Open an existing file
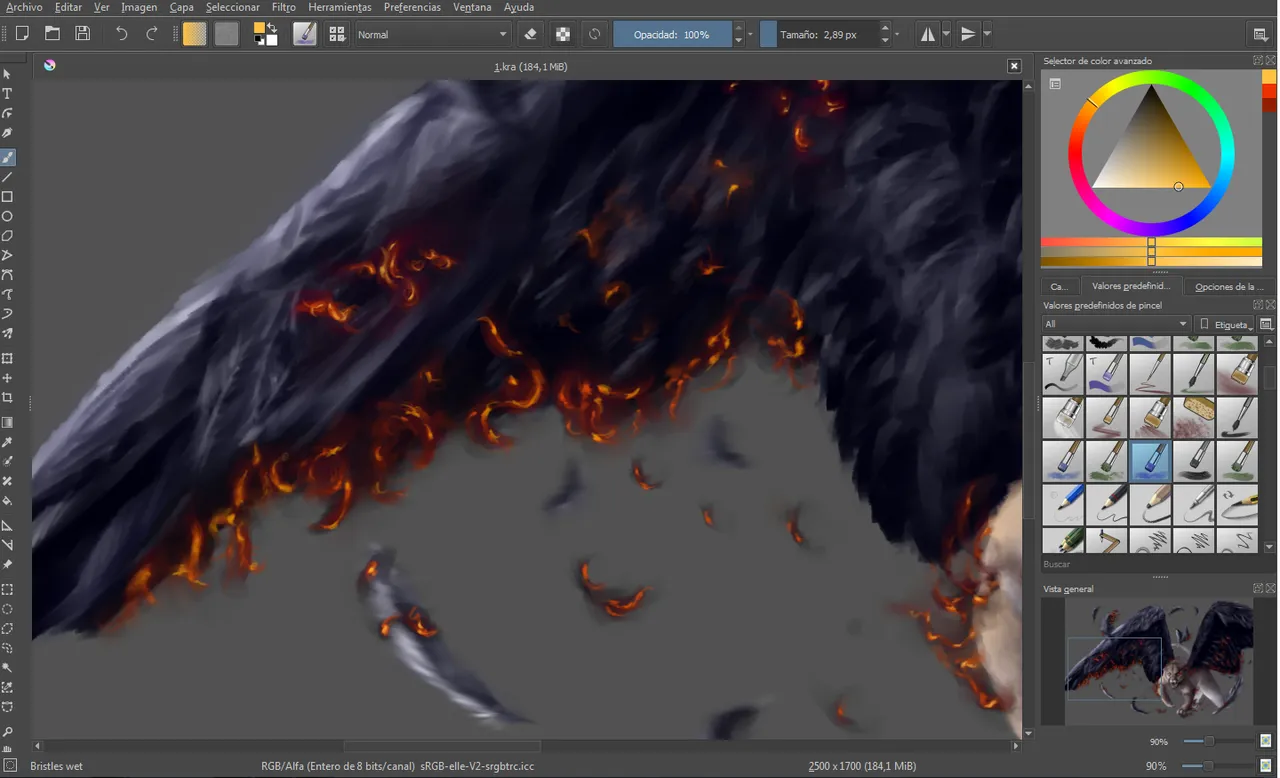The height and width of the screenshot is (778, 1280). pos(52,34)
